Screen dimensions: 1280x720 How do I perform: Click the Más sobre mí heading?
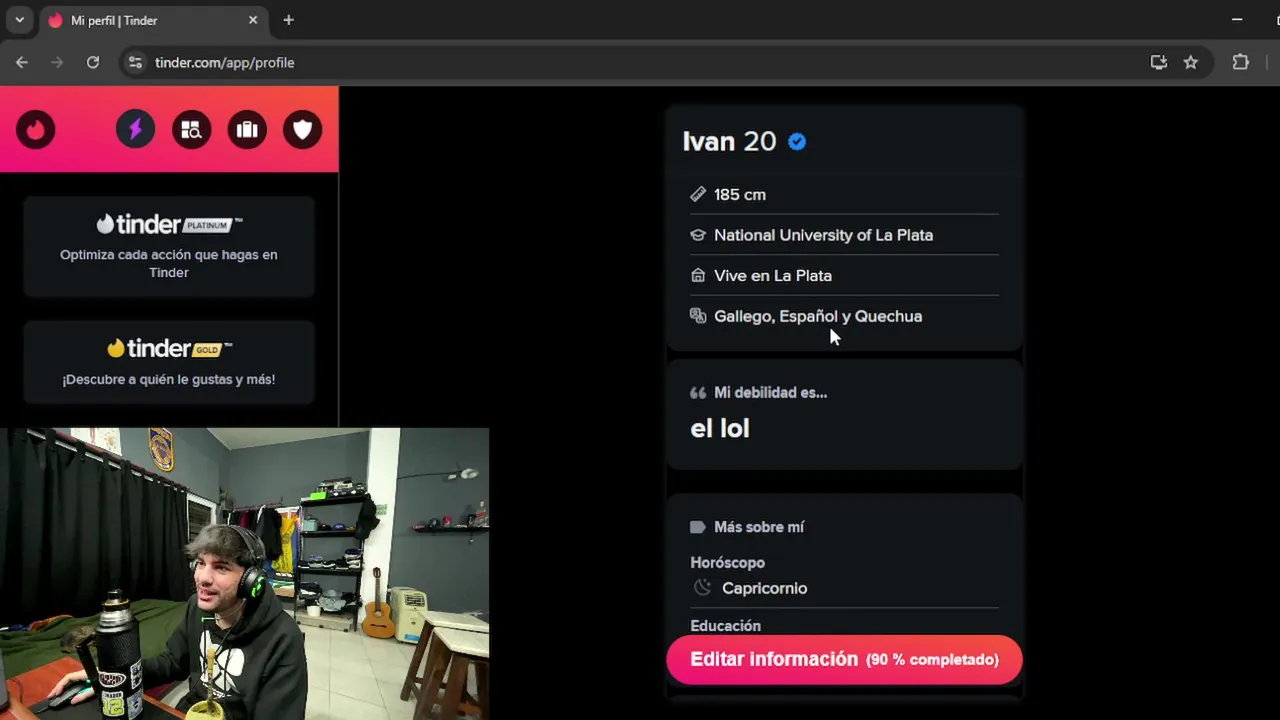pos(759,527)
